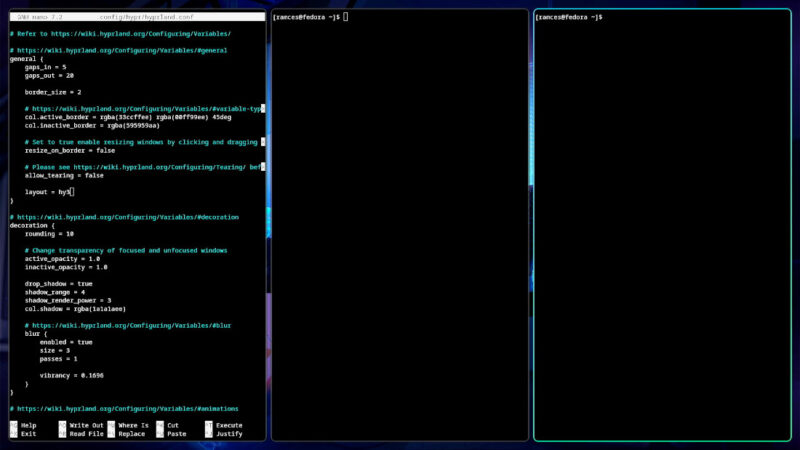The image size is (800, 450).
Task: Click the Replace shortcut in nano
Action: click(127, 434)
